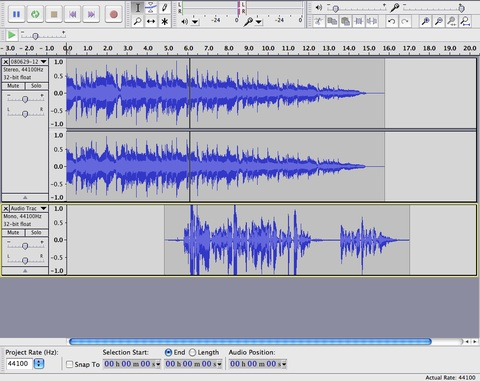Click the gain slider of the 080629-12 track
This screenshot has width=480, height=381.
tap(25, 99)
